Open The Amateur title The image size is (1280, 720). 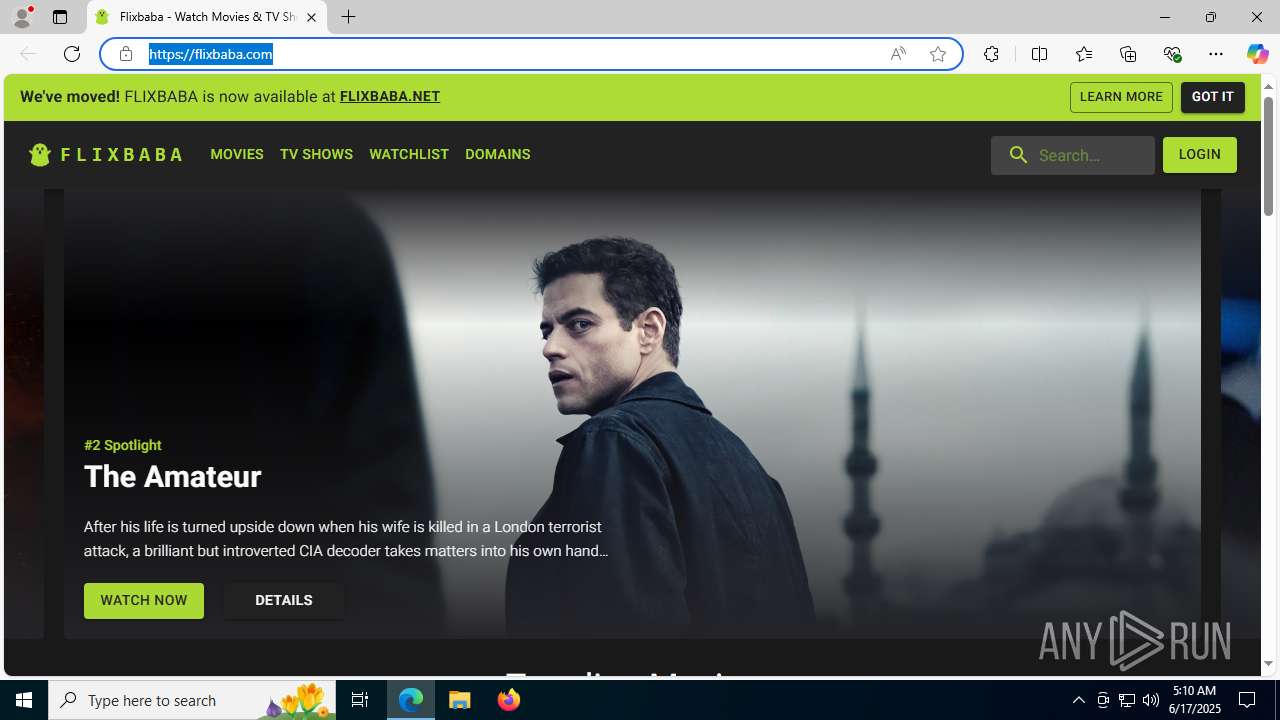172,477
